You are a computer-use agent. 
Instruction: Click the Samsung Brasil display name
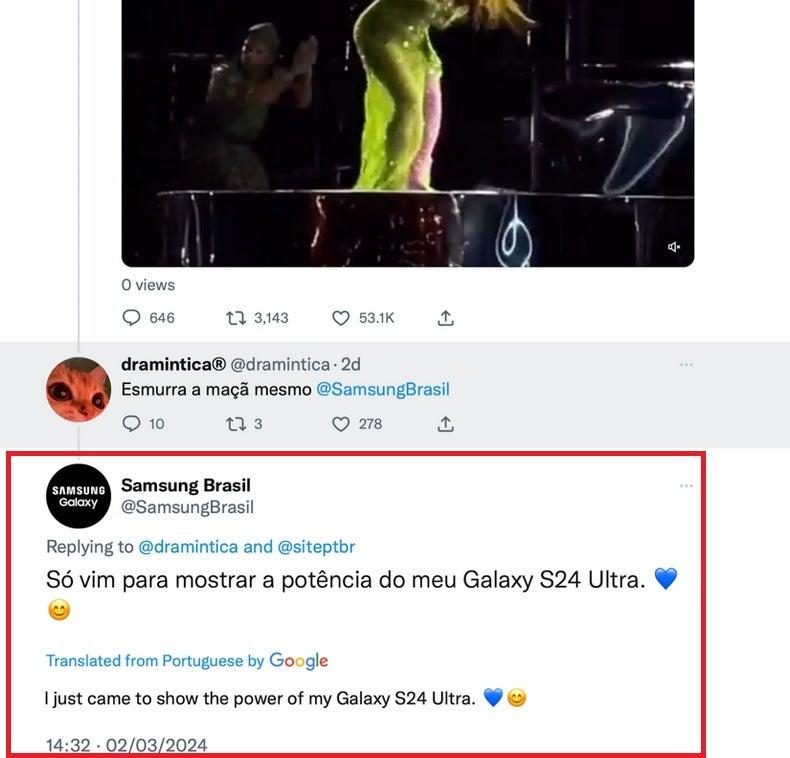tap(186, 486)
